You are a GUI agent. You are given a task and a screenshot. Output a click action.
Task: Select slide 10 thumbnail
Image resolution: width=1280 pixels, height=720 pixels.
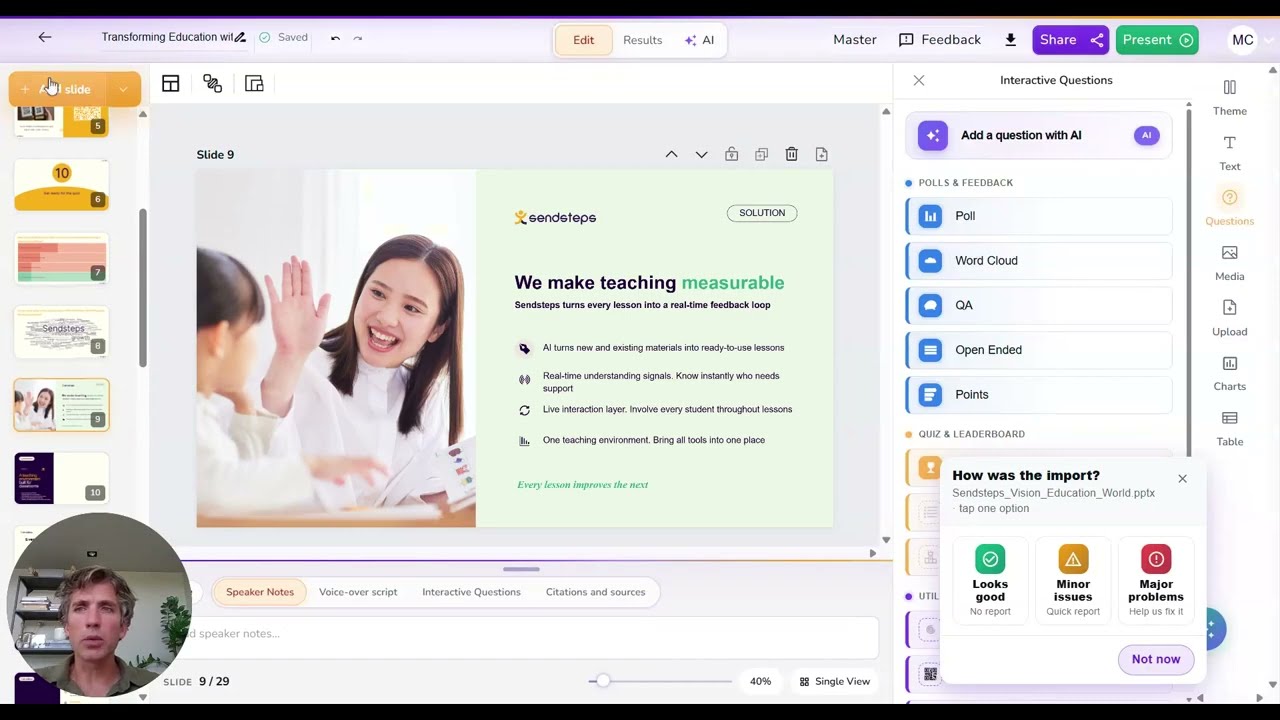click(x=61, y=478)
